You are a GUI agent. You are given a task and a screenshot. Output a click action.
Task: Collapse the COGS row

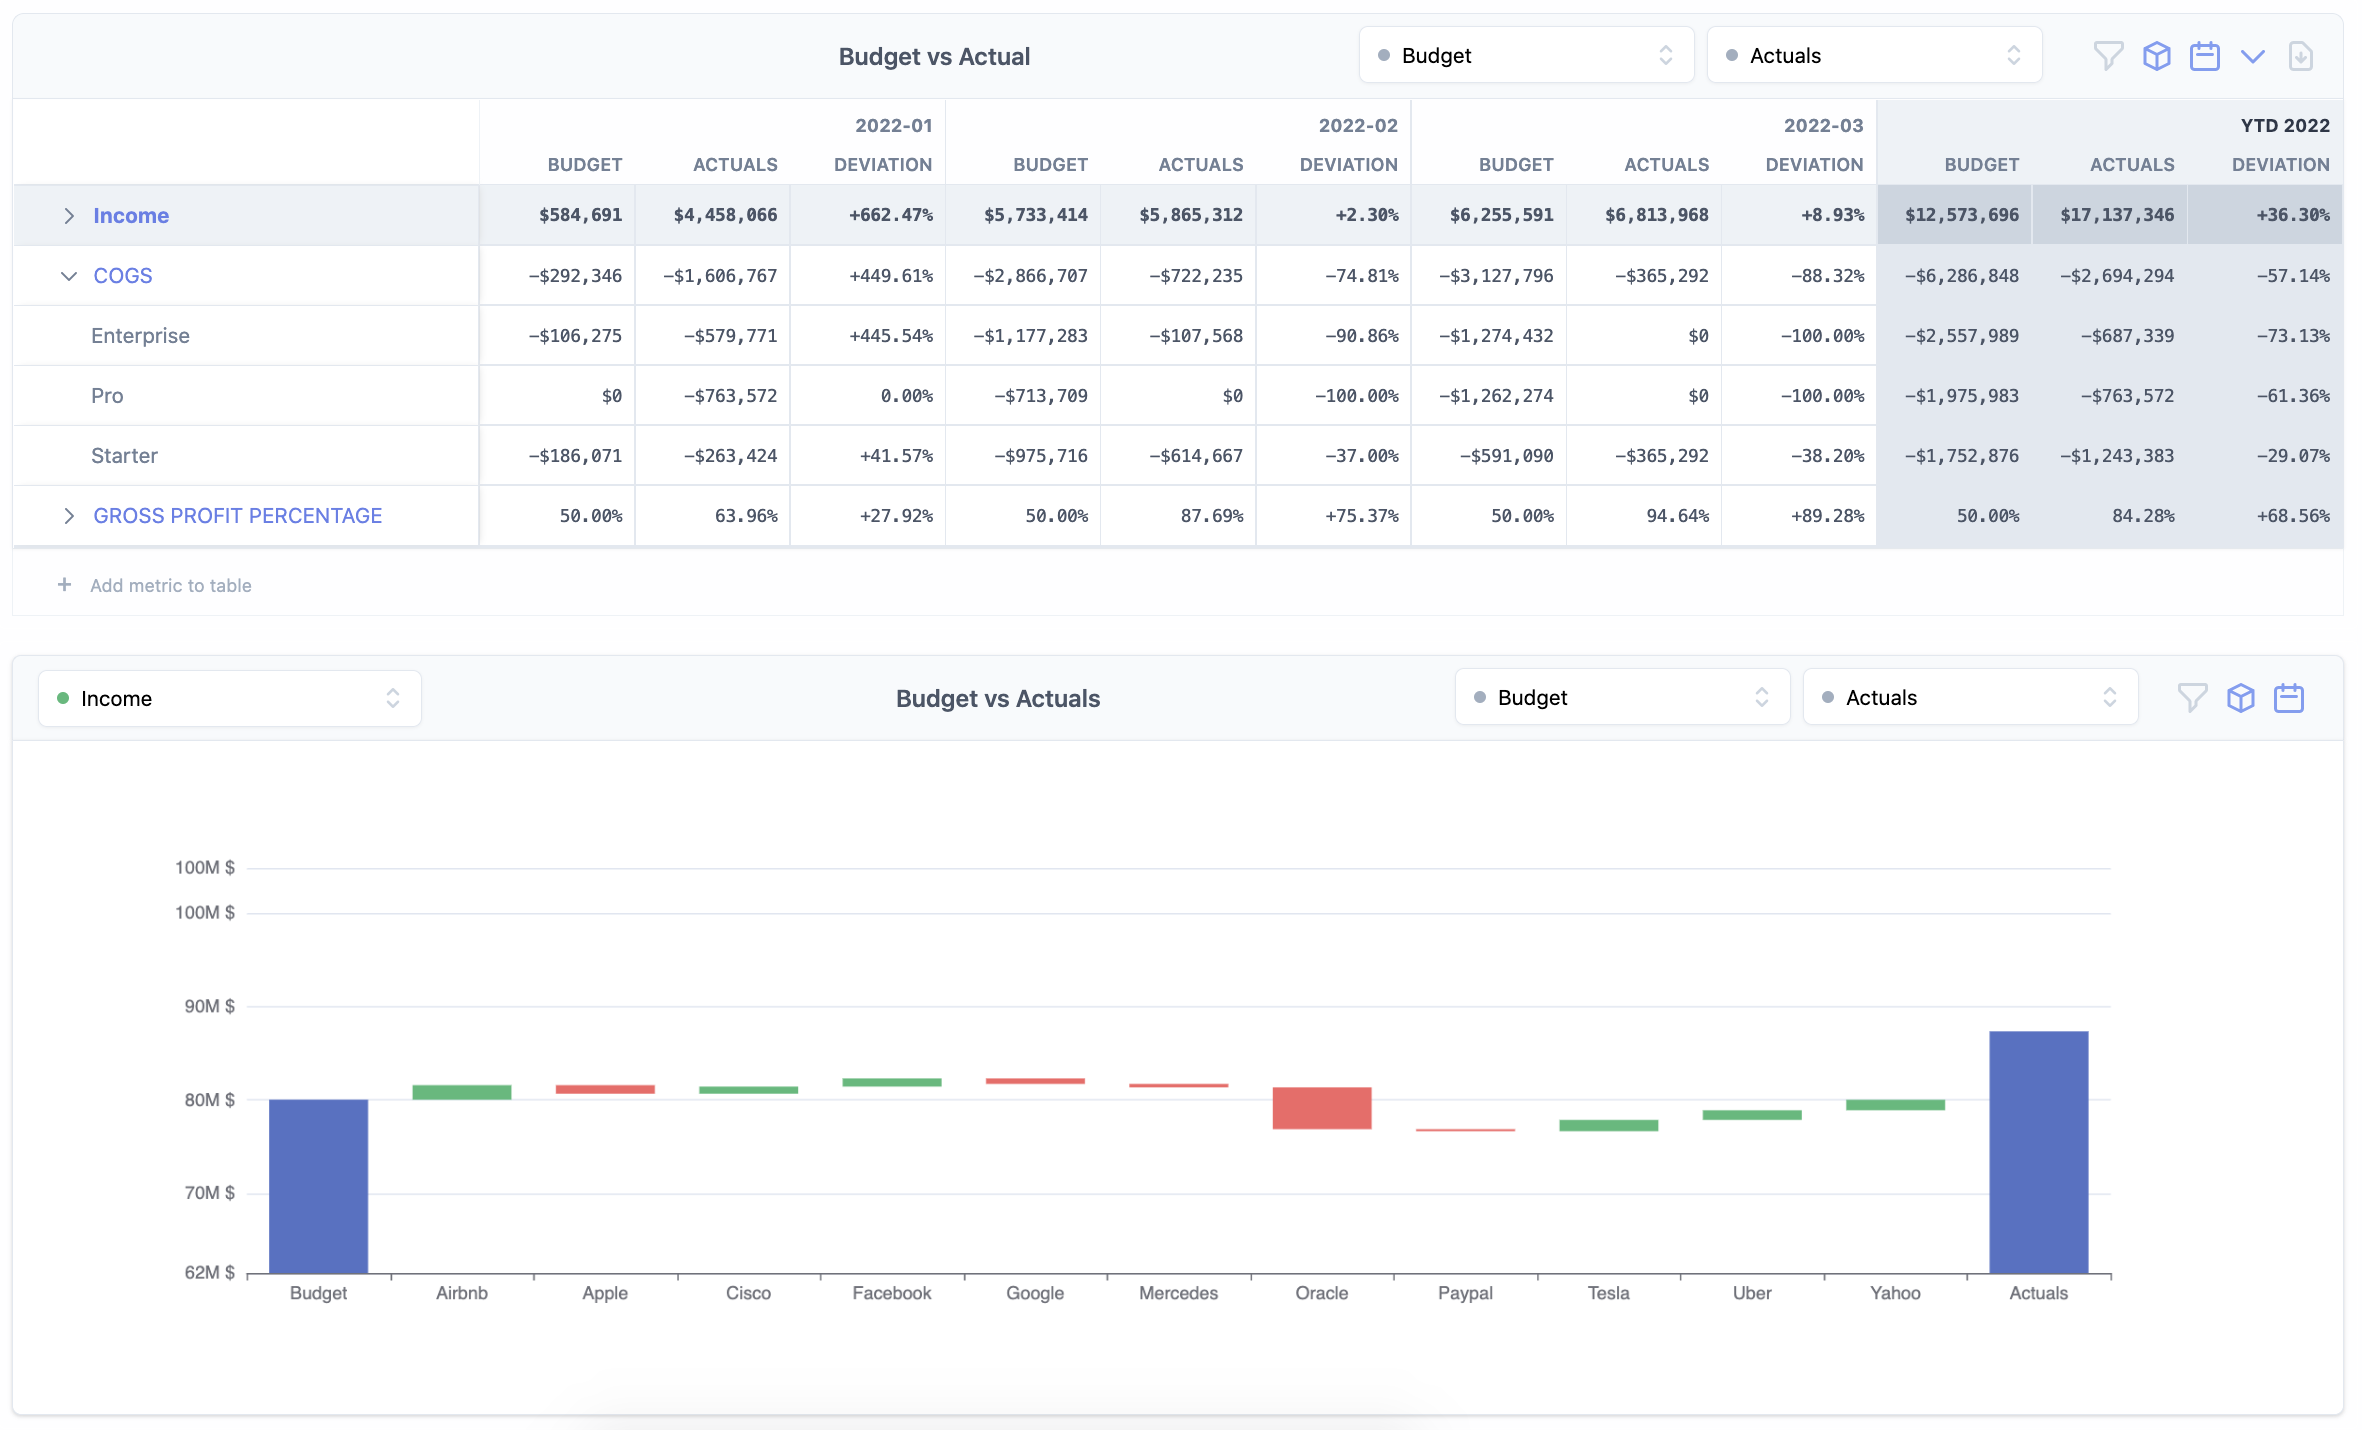coord(68,276)
